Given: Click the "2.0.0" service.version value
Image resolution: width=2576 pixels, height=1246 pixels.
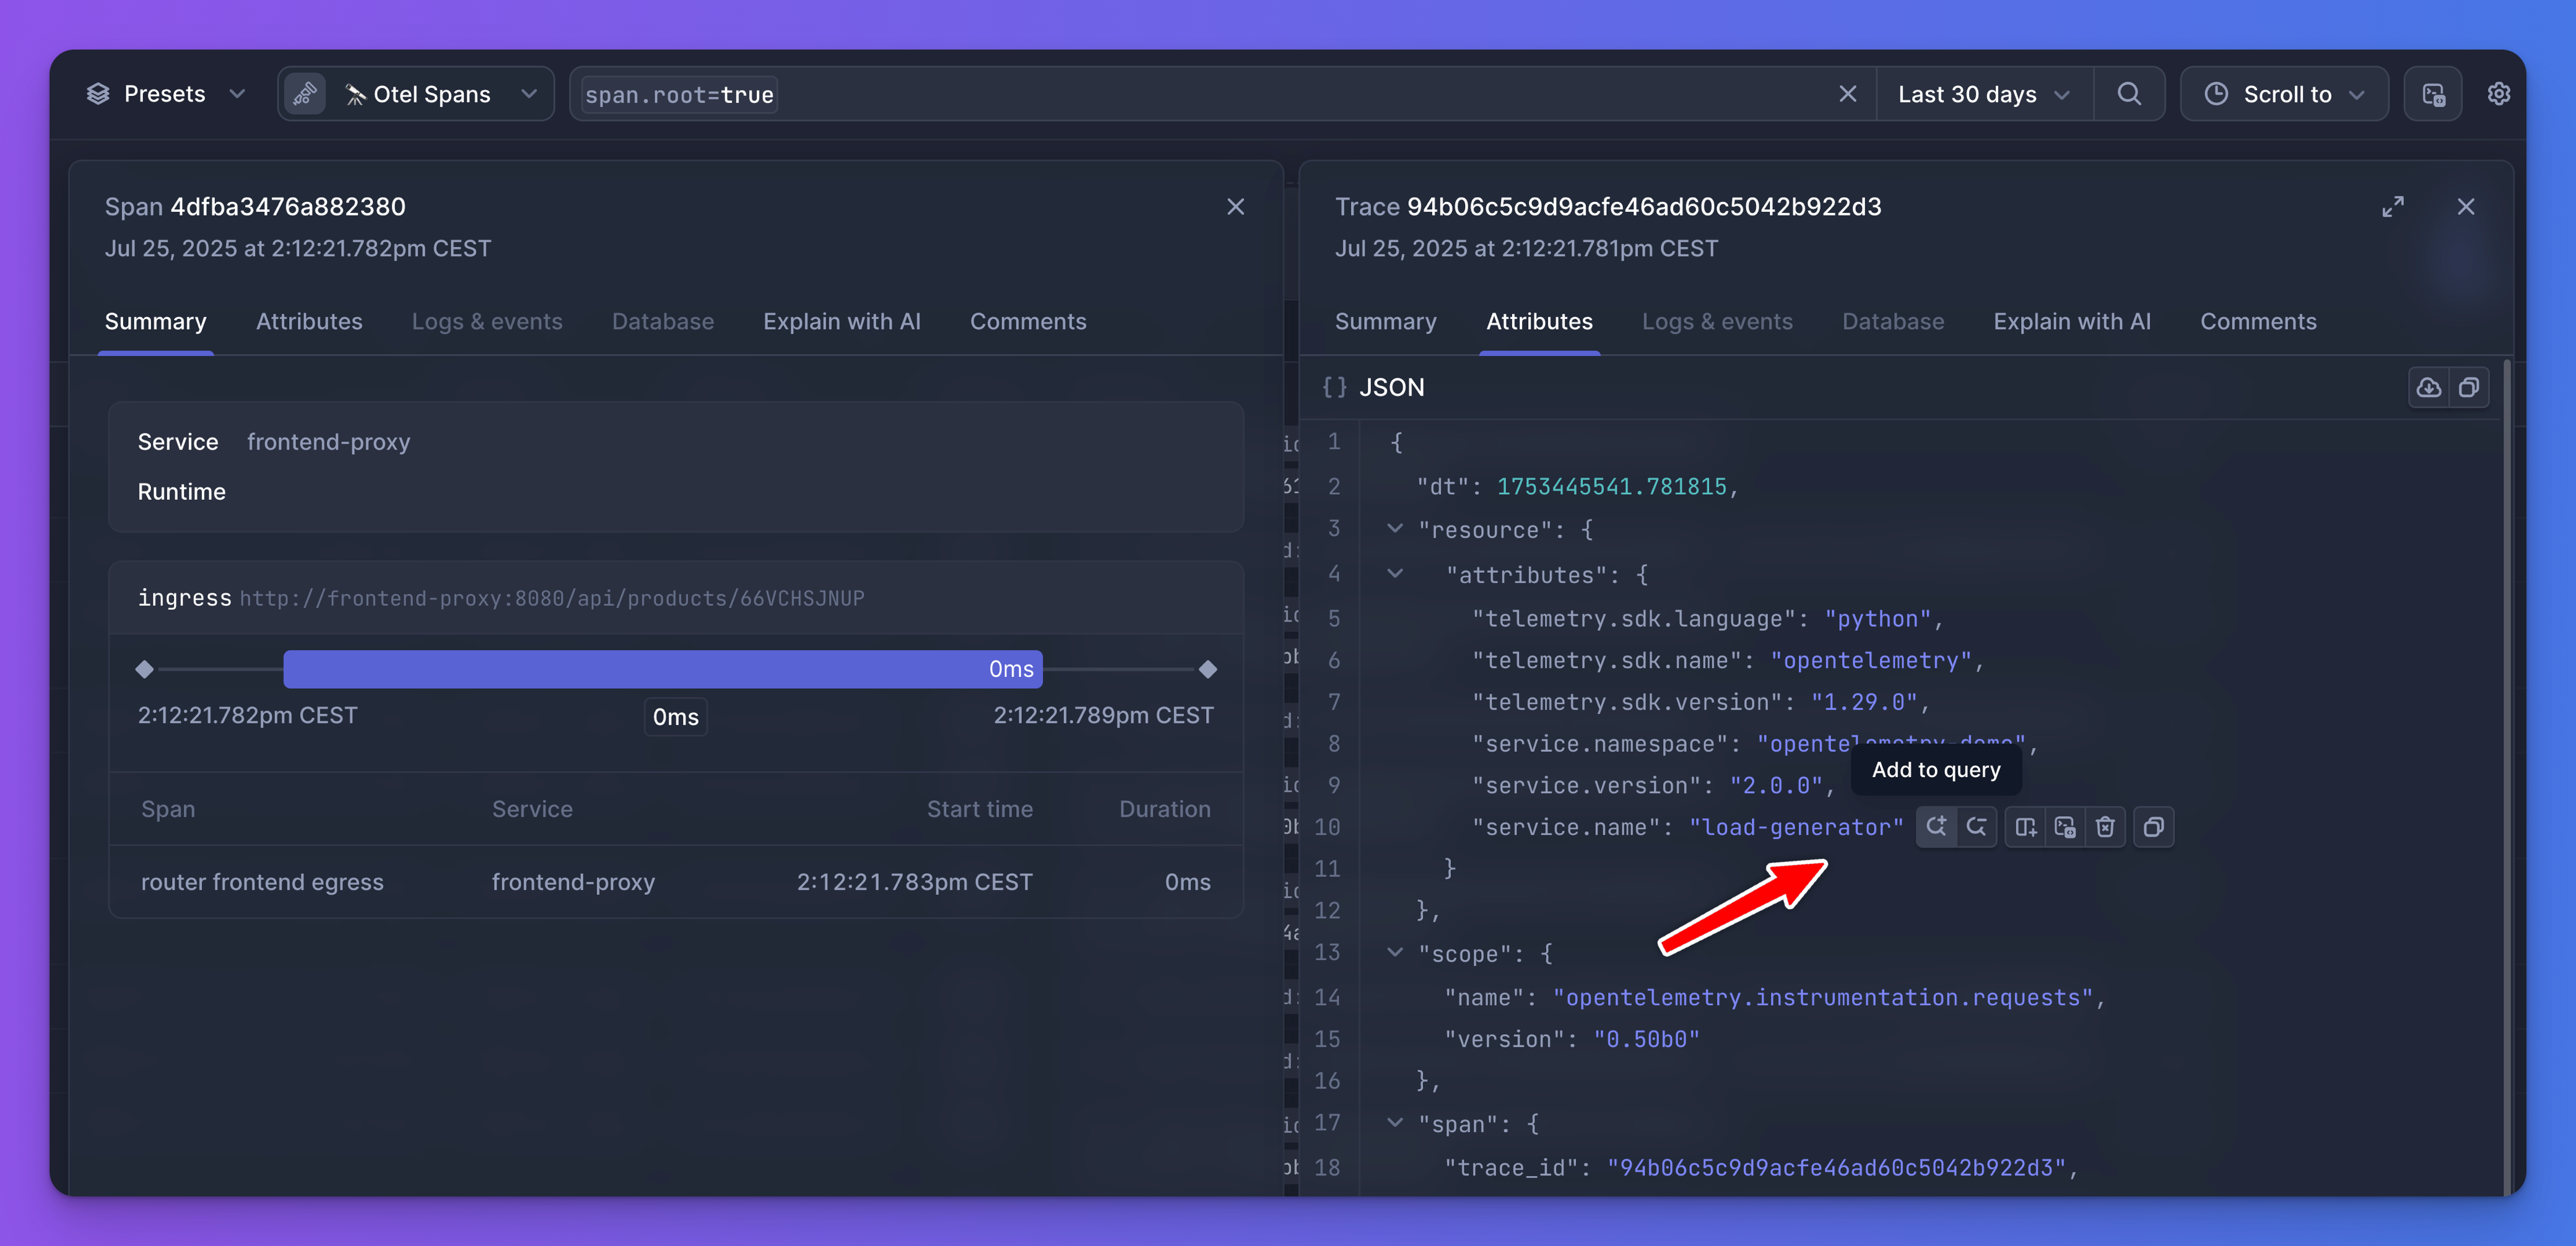Looking at the screenshot, I should (1776, 786).
